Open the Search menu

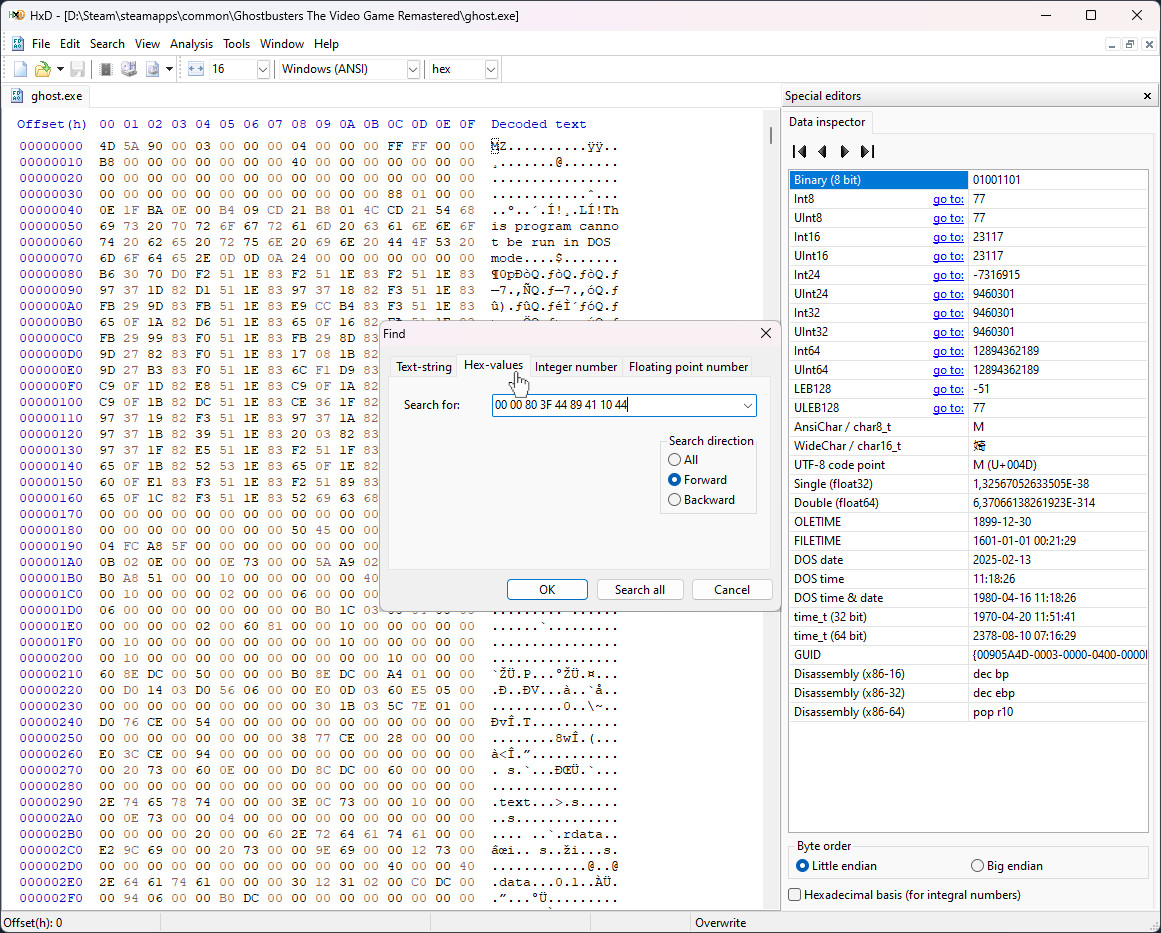point(107,44)
